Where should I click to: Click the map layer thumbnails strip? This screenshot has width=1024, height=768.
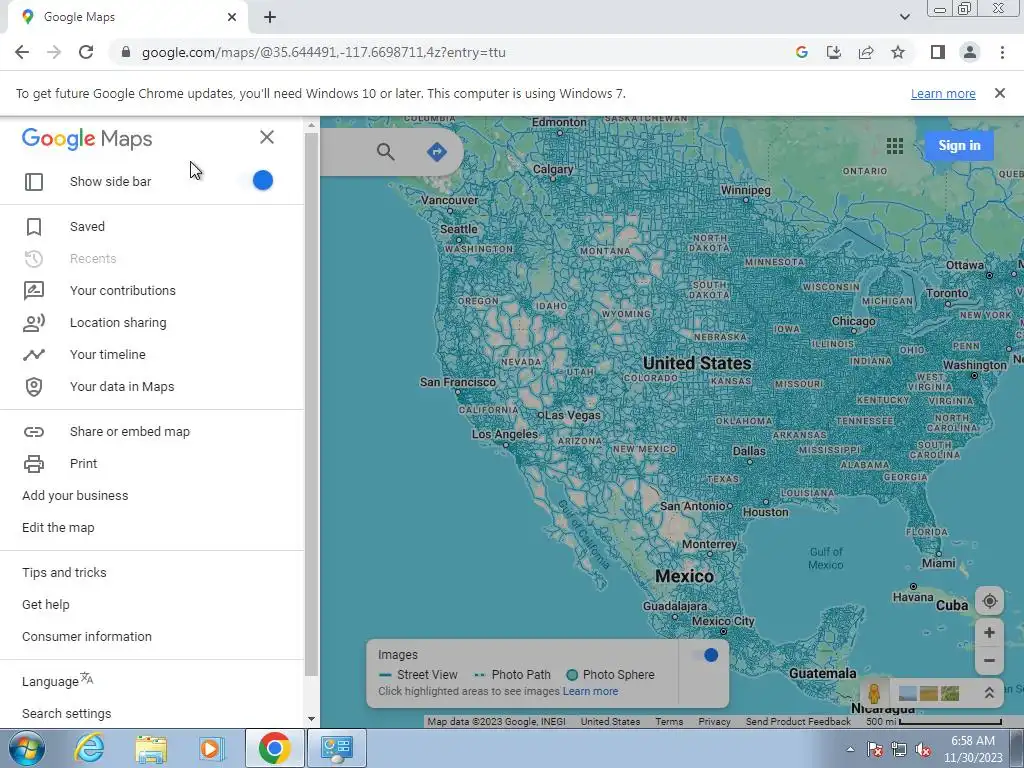(x=929, y=693)
